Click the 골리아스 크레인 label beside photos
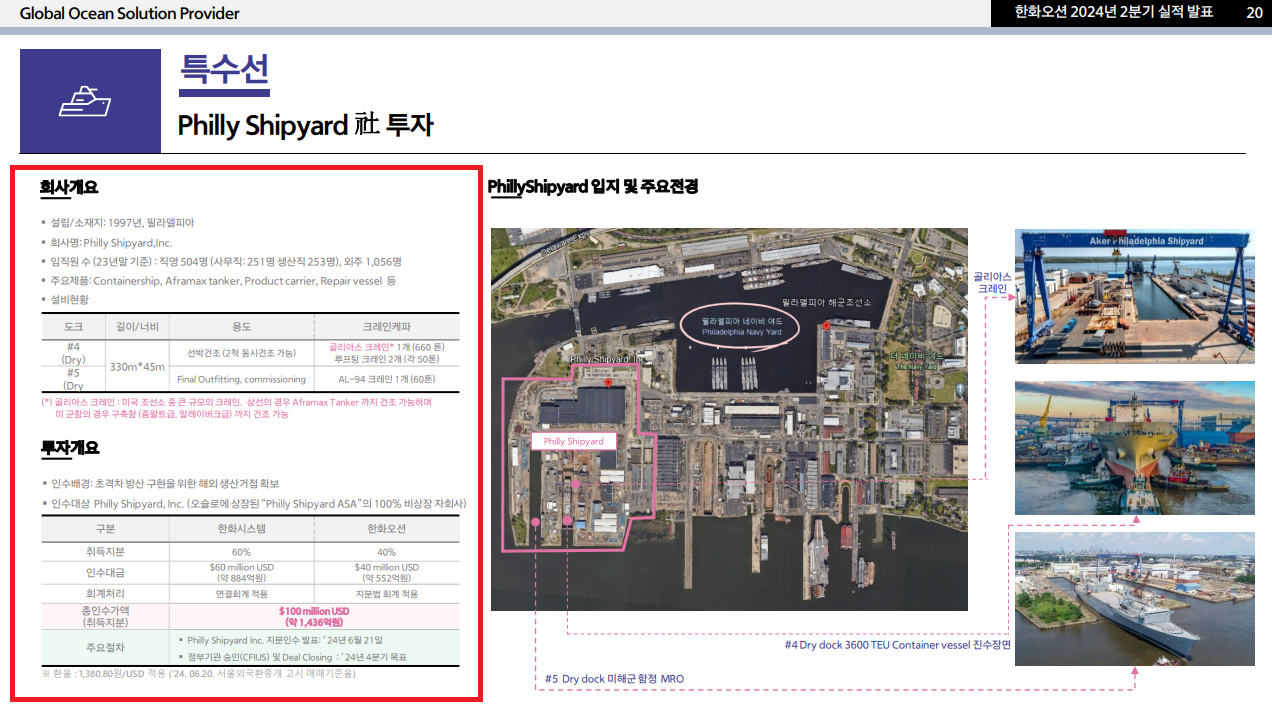 [992, 282]
